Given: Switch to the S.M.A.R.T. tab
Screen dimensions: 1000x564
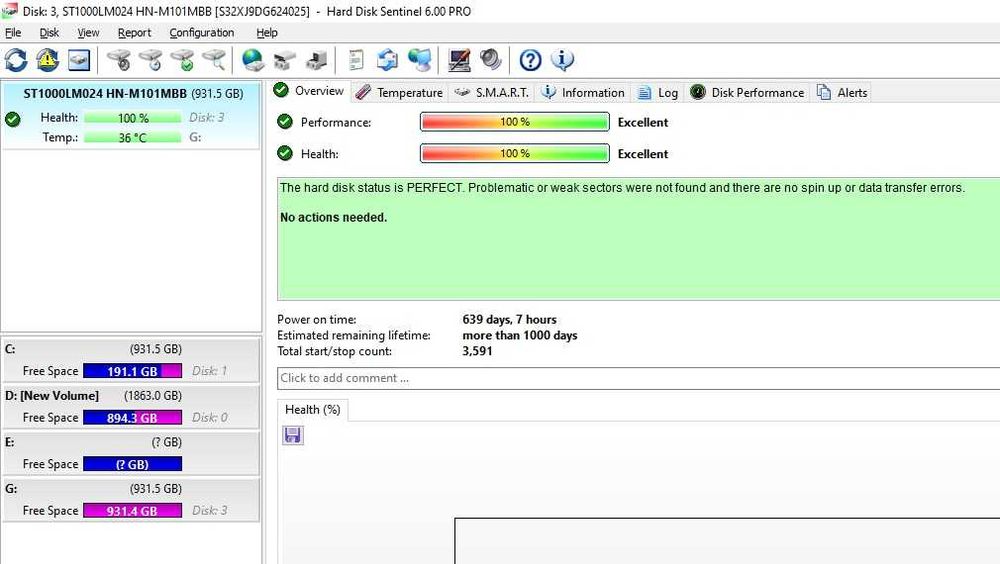Looking at the screenshot, I should click(492, 93).
